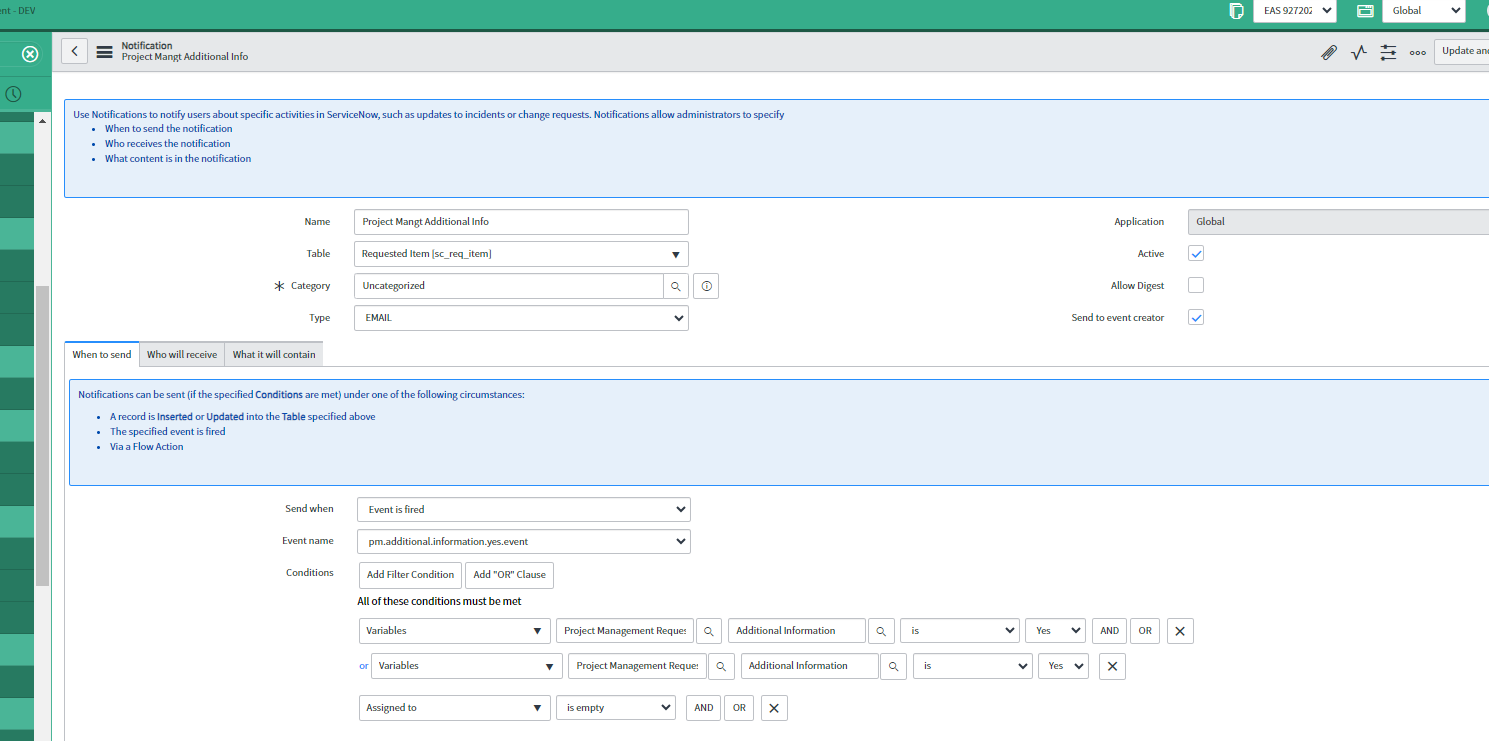Switch to When to send tab
1489x741 pixels.
click(x=102, y=355)
